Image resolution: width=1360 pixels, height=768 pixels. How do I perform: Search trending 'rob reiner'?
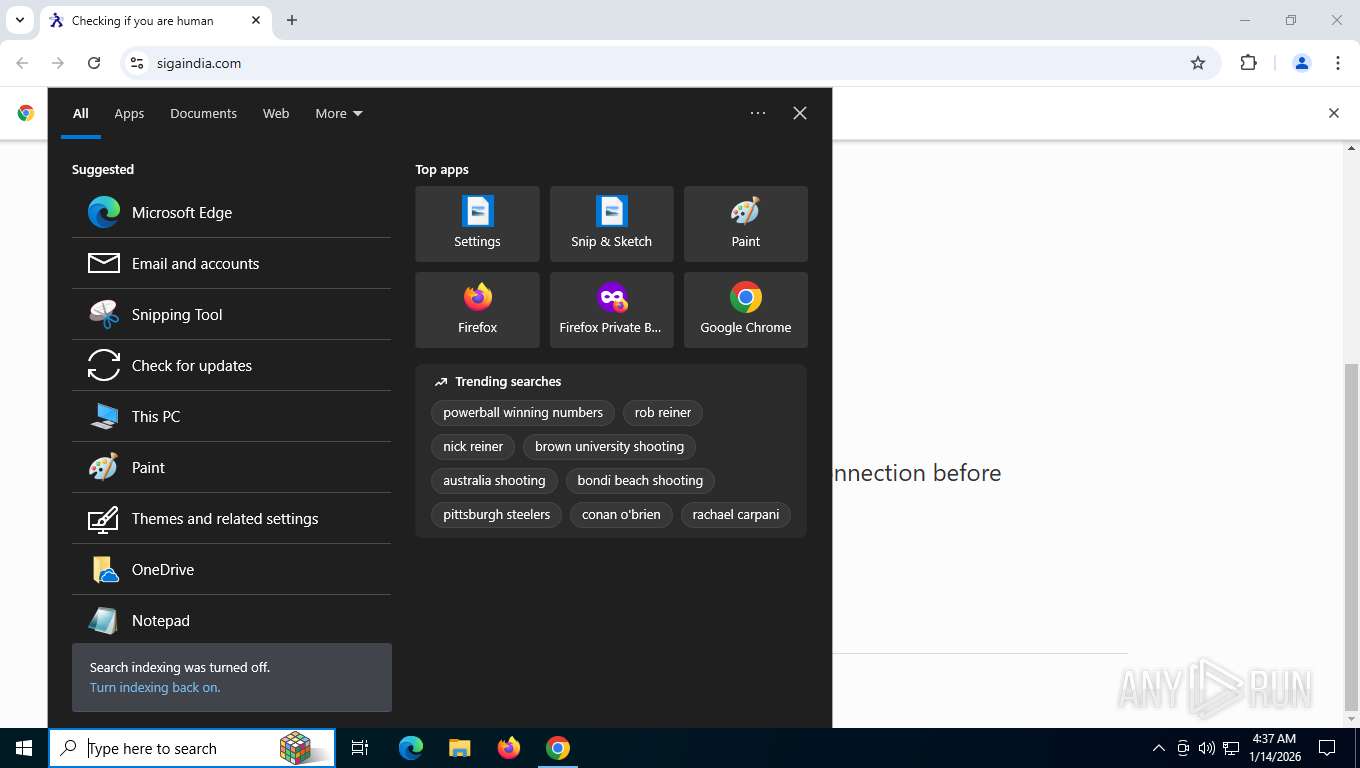(x=663, y=413)
